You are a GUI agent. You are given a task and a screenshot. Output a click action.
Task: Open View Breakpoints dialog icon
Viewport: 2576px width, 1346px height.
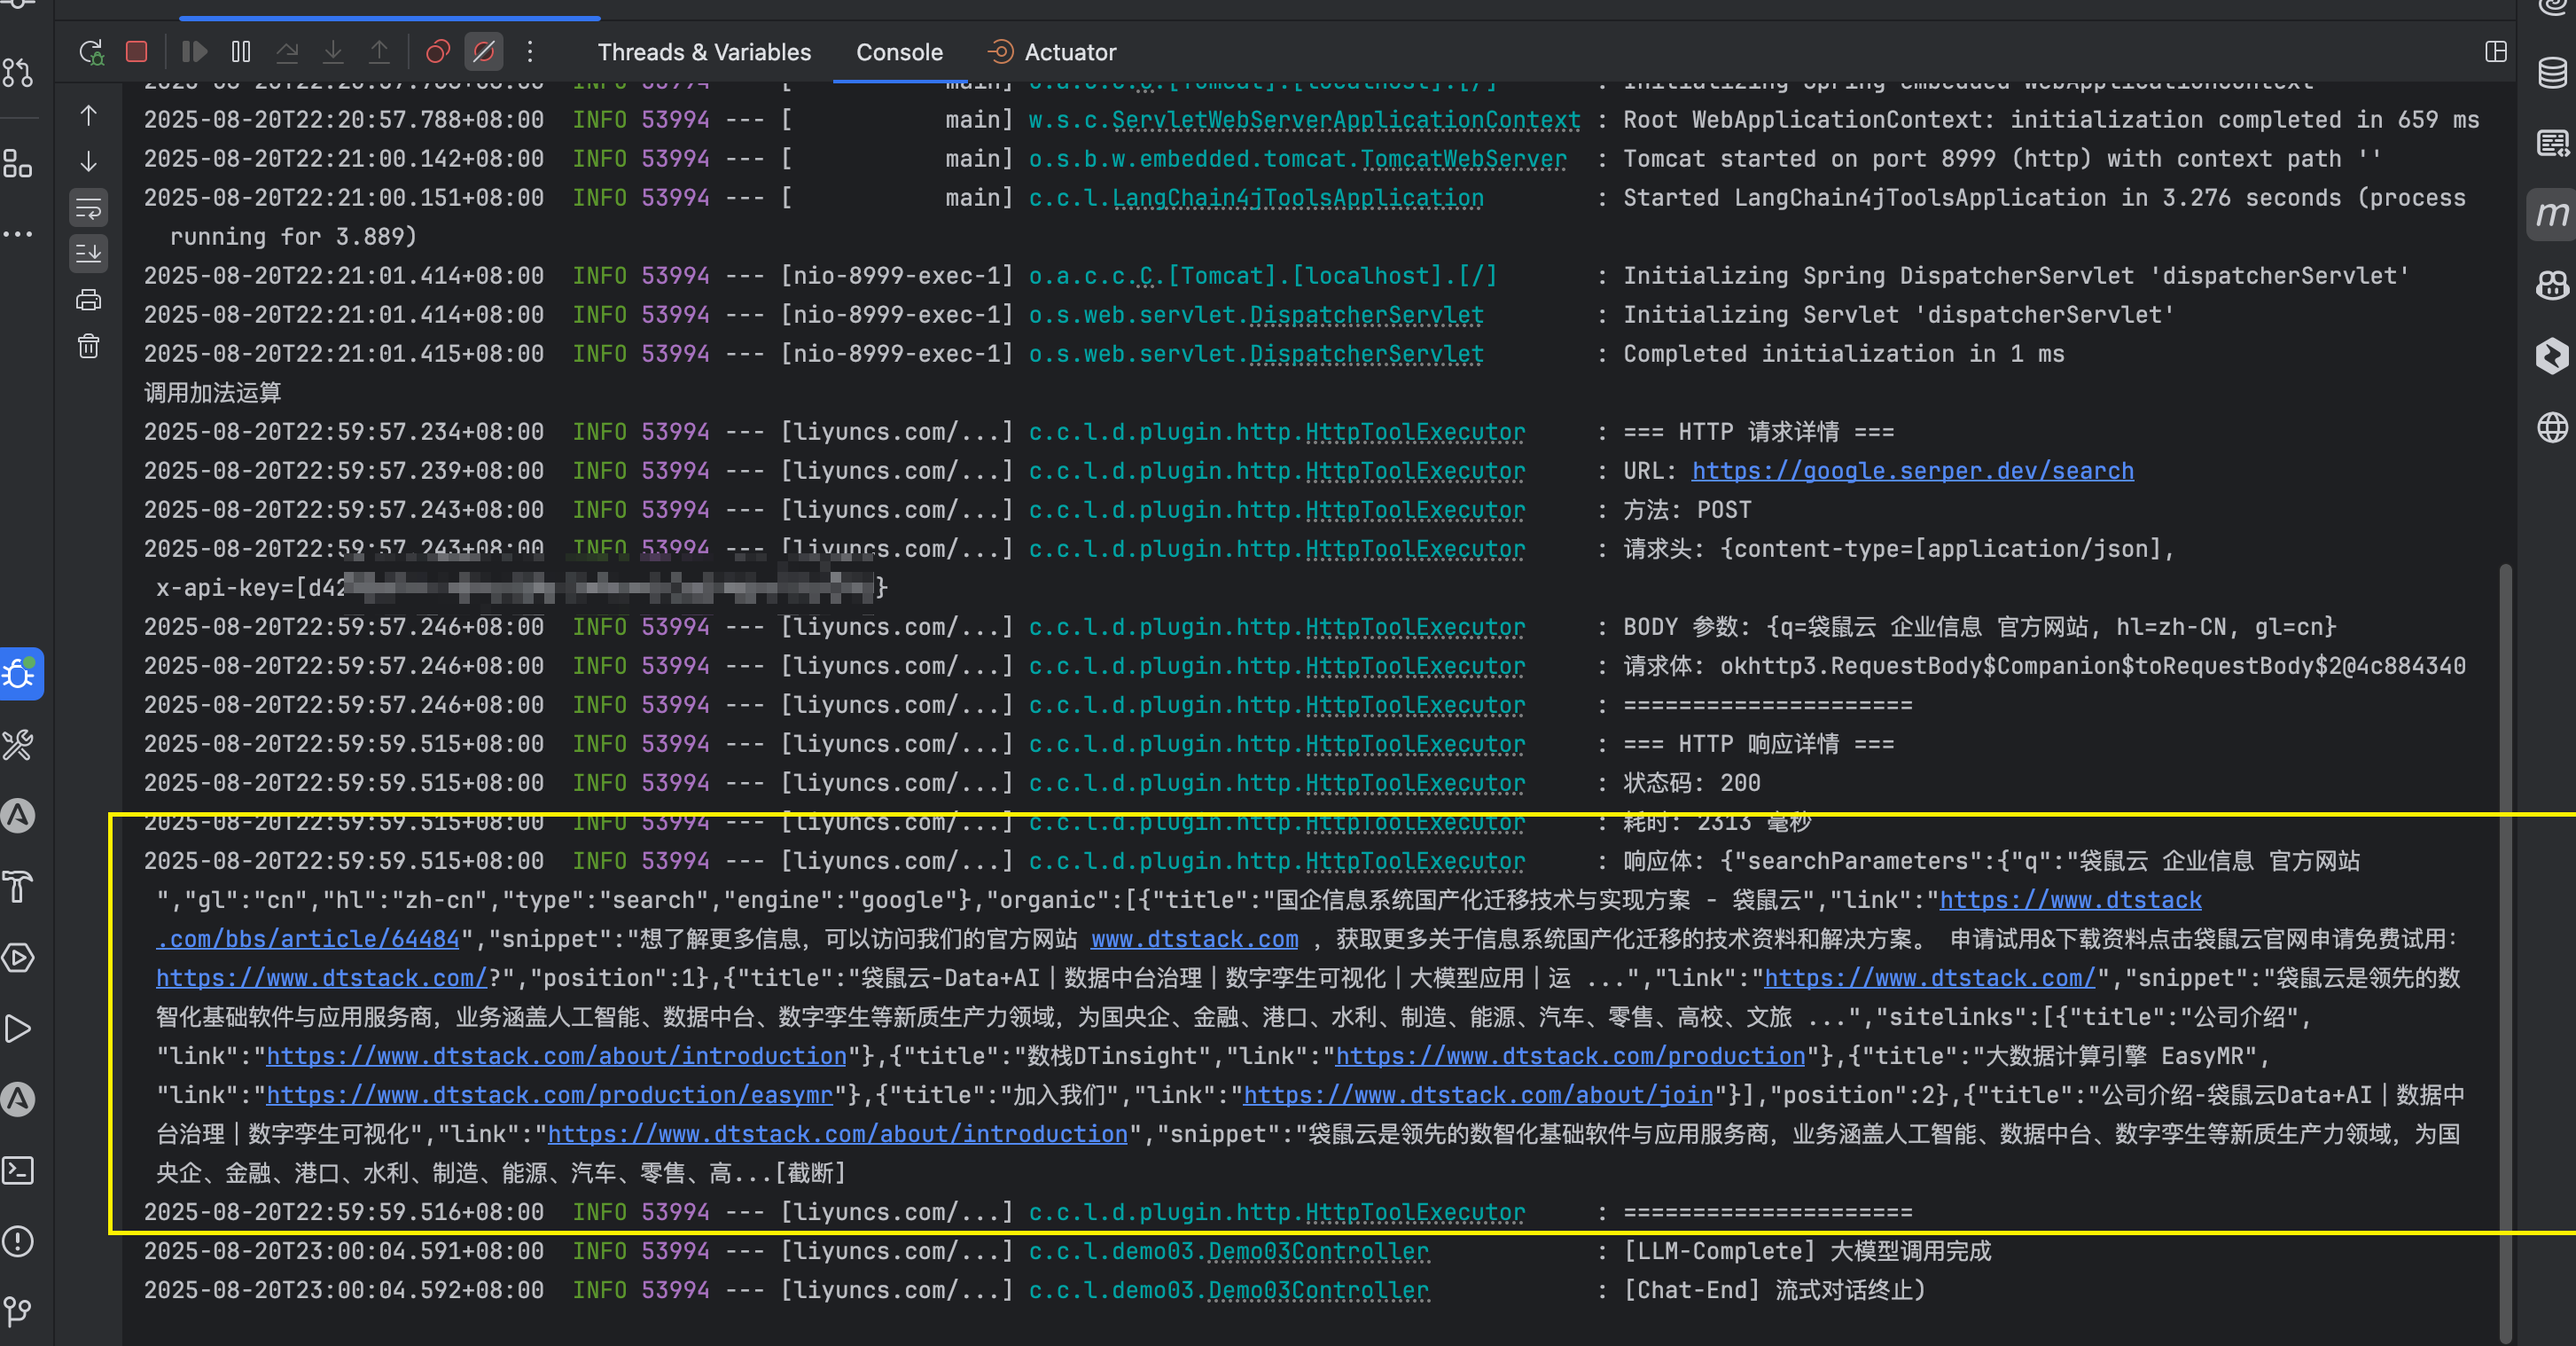[x=438, y=52]
